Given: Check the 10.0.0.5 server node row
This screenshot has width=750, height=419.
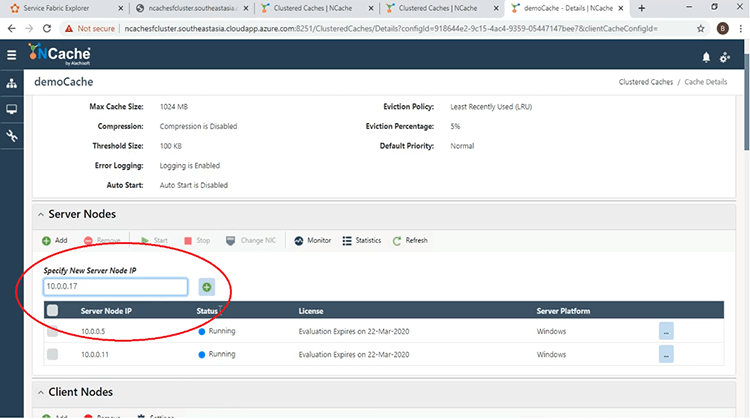Looking at the screenshot, I should pos(53,331).
